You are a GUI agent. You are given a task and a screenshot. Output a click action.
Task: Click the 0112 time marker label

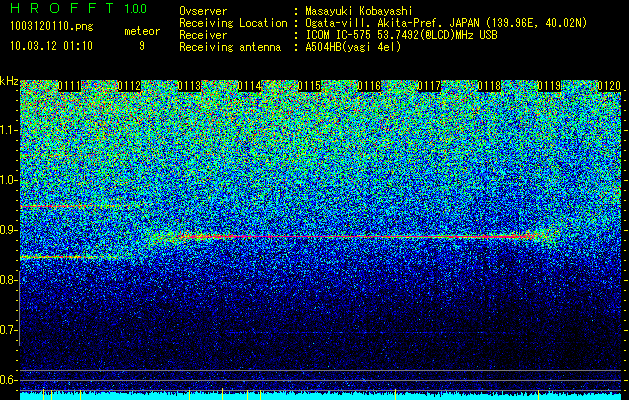click(129, 86)
